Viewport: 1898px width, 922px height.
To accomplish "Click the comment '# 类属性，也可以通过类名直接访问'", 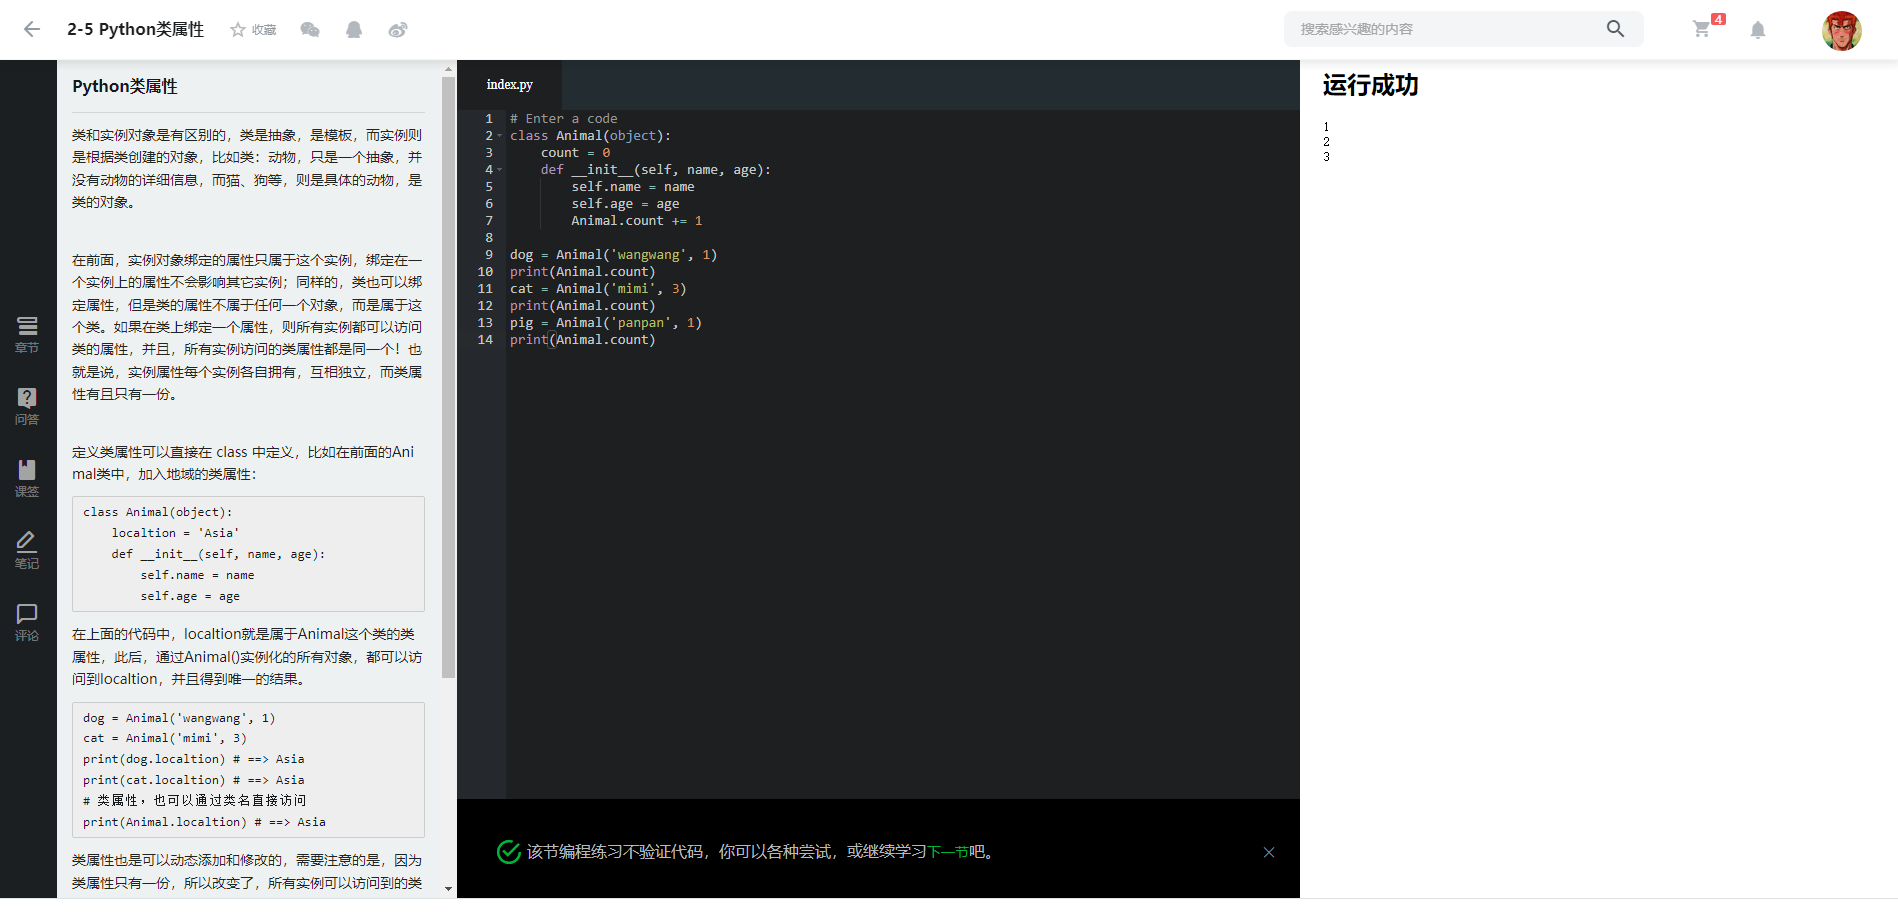I will point(195,801).
